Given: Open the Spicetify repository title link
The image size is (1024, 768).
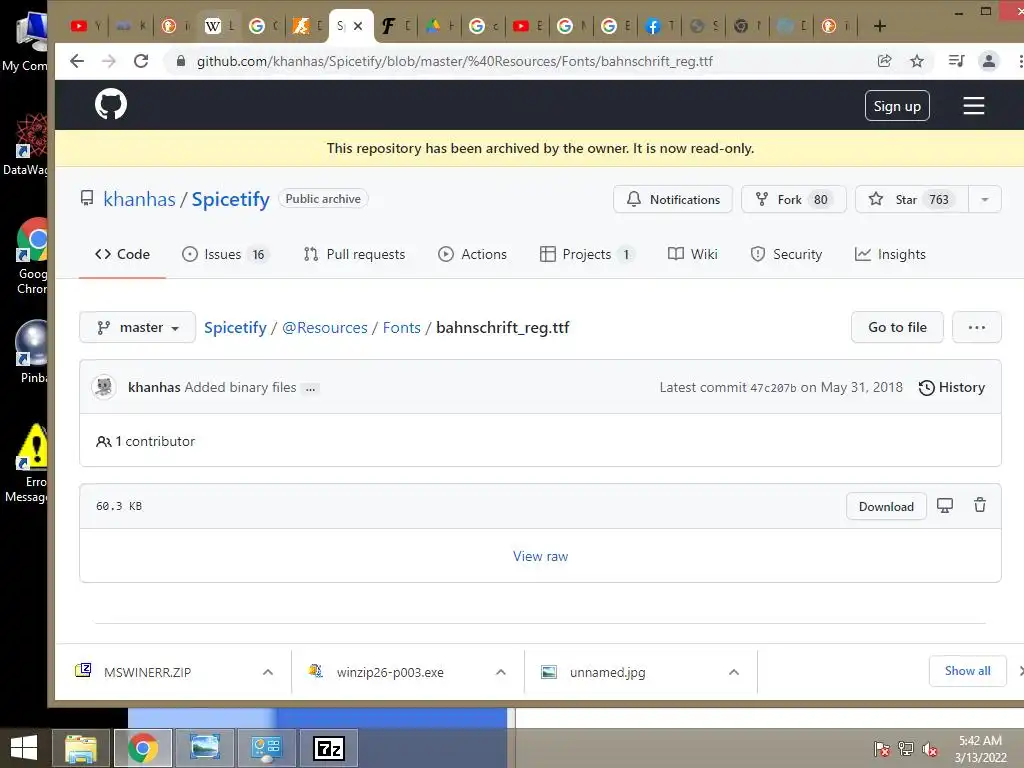Looking at the screenshot, I should [231, 199].
